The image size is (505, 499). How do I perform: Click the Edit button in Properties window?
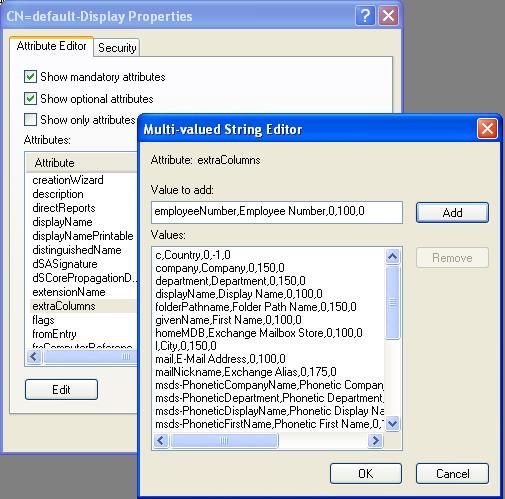click(x=61, y=390)
